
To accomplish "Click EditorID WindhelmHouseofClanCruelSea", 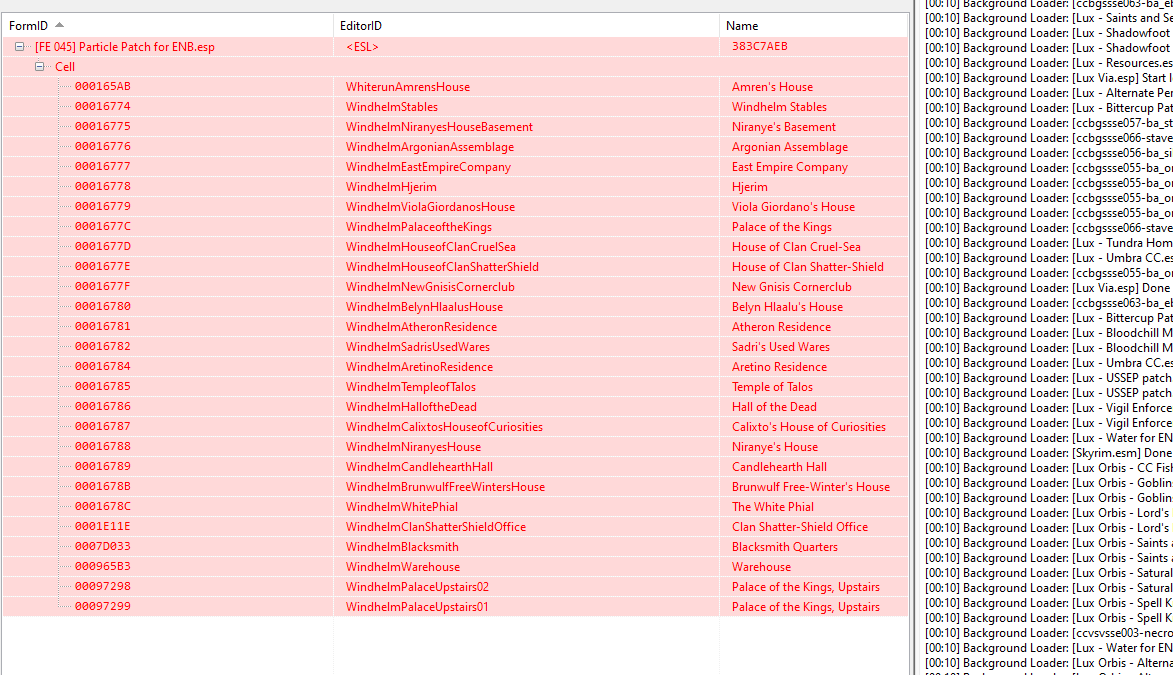I will (x=431, y=247).
